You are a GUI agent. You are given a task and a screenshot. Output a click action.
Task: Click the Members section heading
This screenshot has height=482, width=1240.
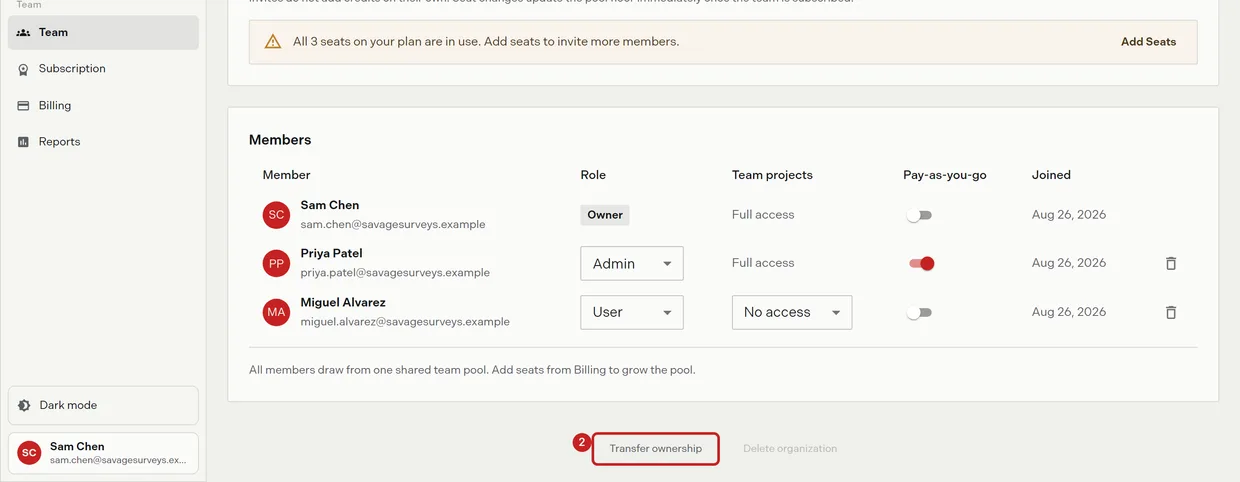(280, 140)
